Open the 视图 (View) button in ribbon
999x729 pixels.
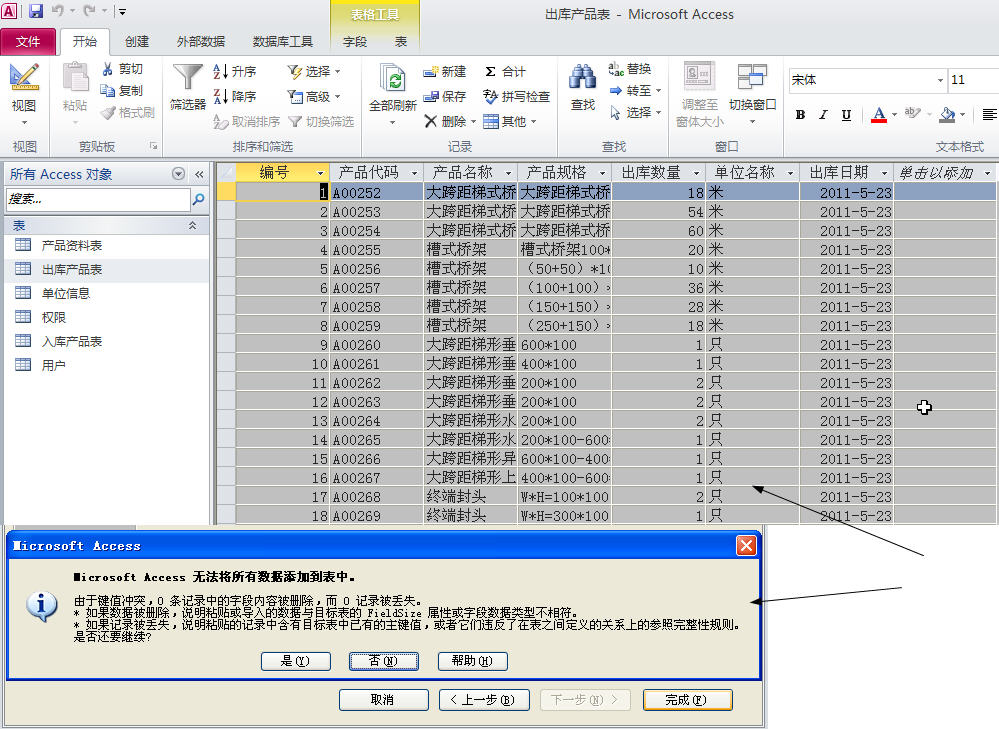(24, 93)
